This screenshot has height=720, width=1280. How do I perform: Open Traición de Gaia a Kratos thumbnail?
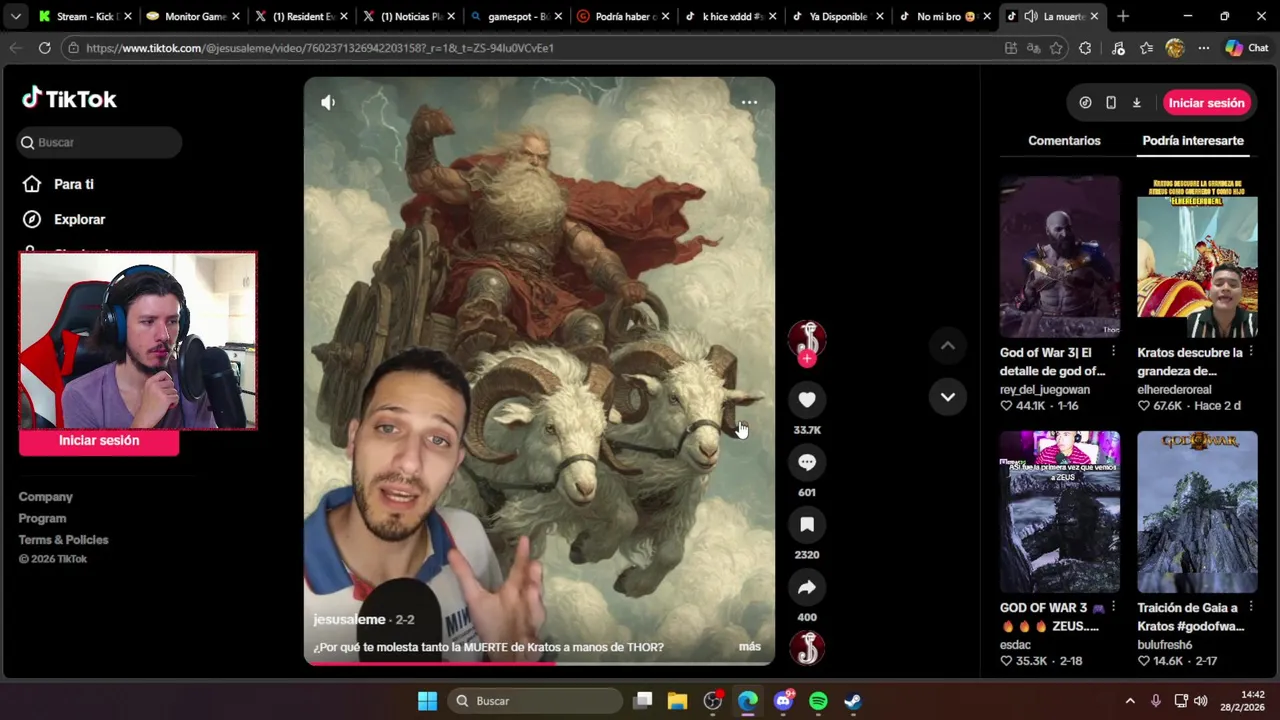(x=1197, y=512)
